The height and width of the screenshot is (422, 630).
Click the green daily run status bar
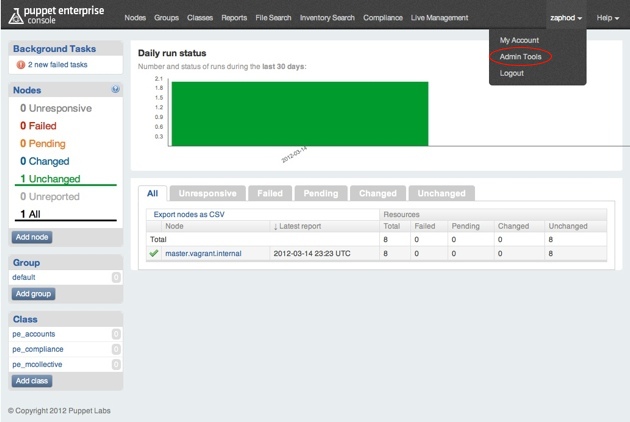click(x=300, y=114)
